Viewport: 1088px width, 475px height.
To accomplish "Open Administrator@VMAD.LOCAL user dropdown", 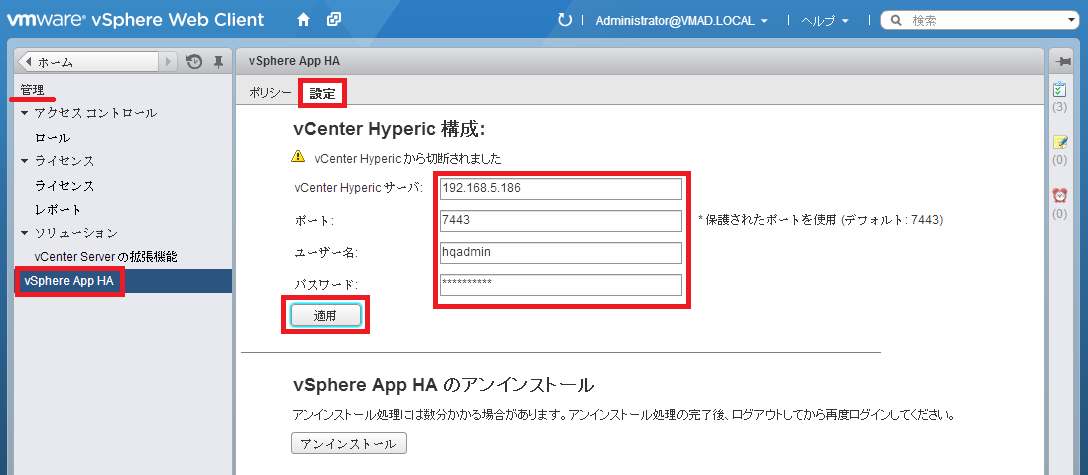I will coord(681,21).
